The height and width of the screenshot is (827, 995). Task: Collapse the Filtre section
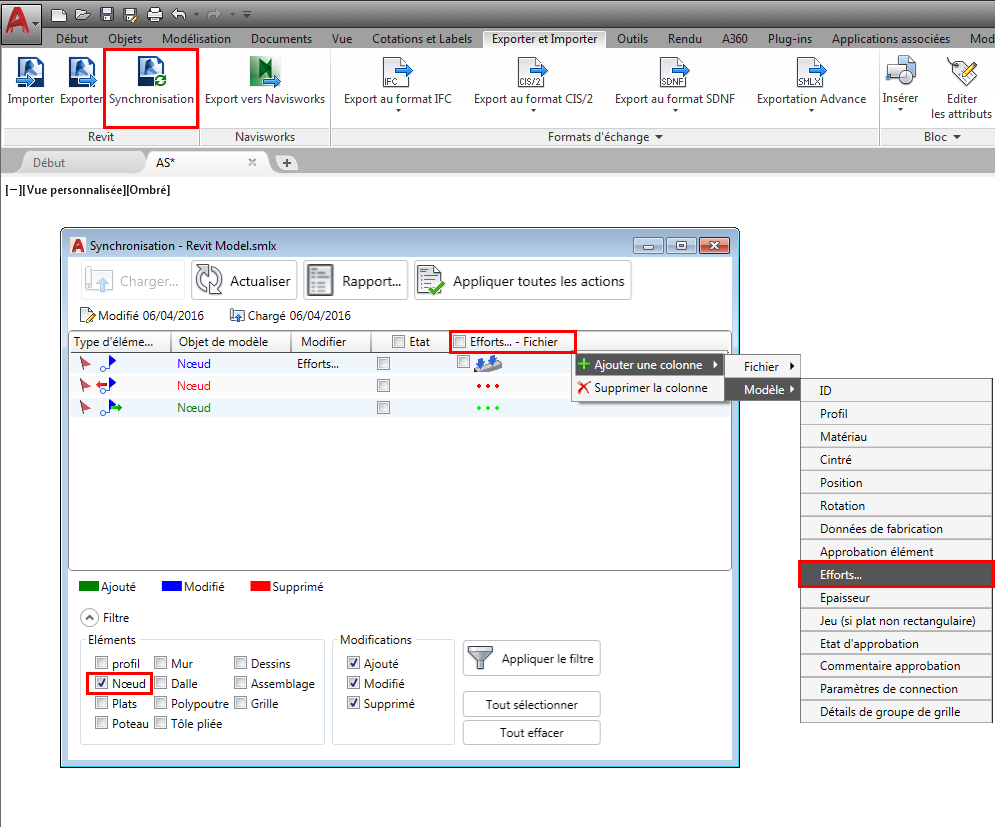click(89, 617)
